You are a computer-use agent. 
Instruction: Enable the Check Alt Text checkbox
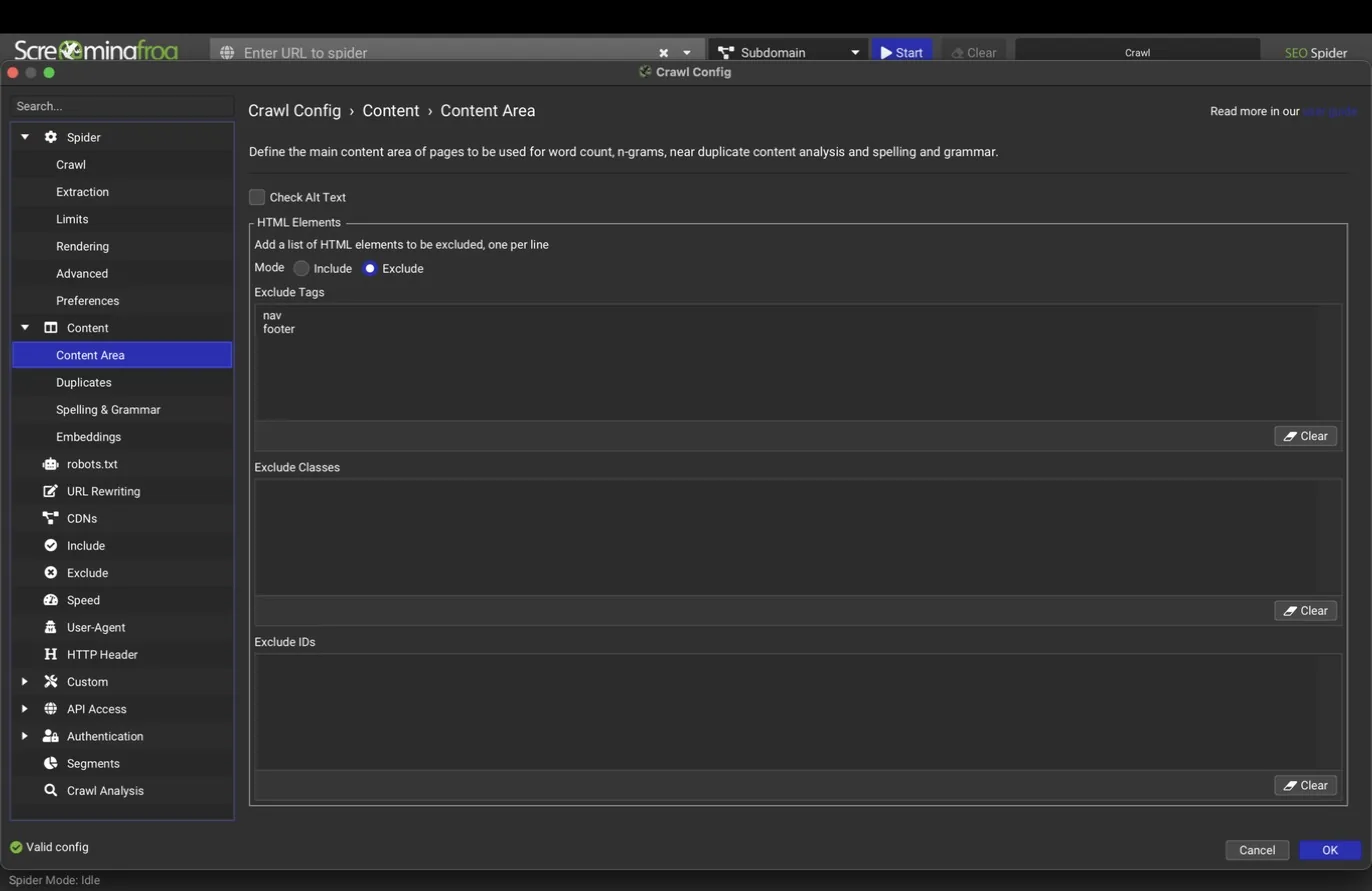point(257,197)
